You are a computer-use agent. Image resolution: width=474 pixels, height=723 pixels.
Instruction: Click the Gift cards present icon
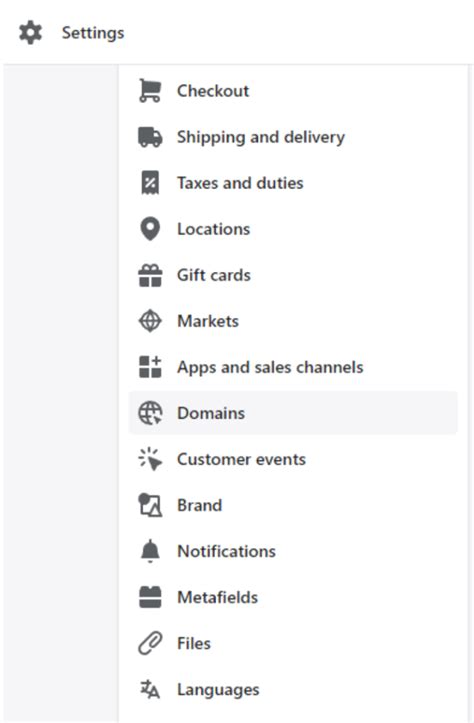point(150,275)
